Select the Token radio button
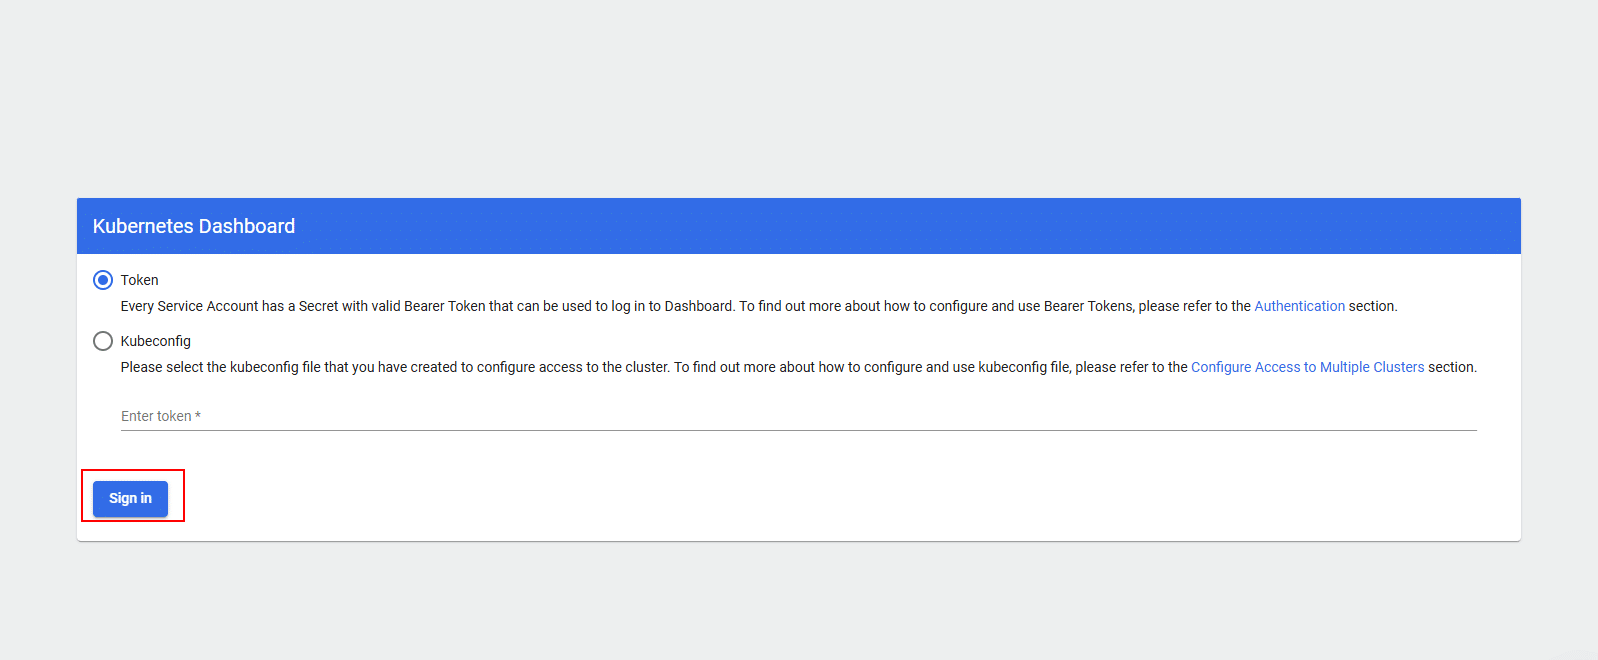1598x660 pixels. [103, 280]
